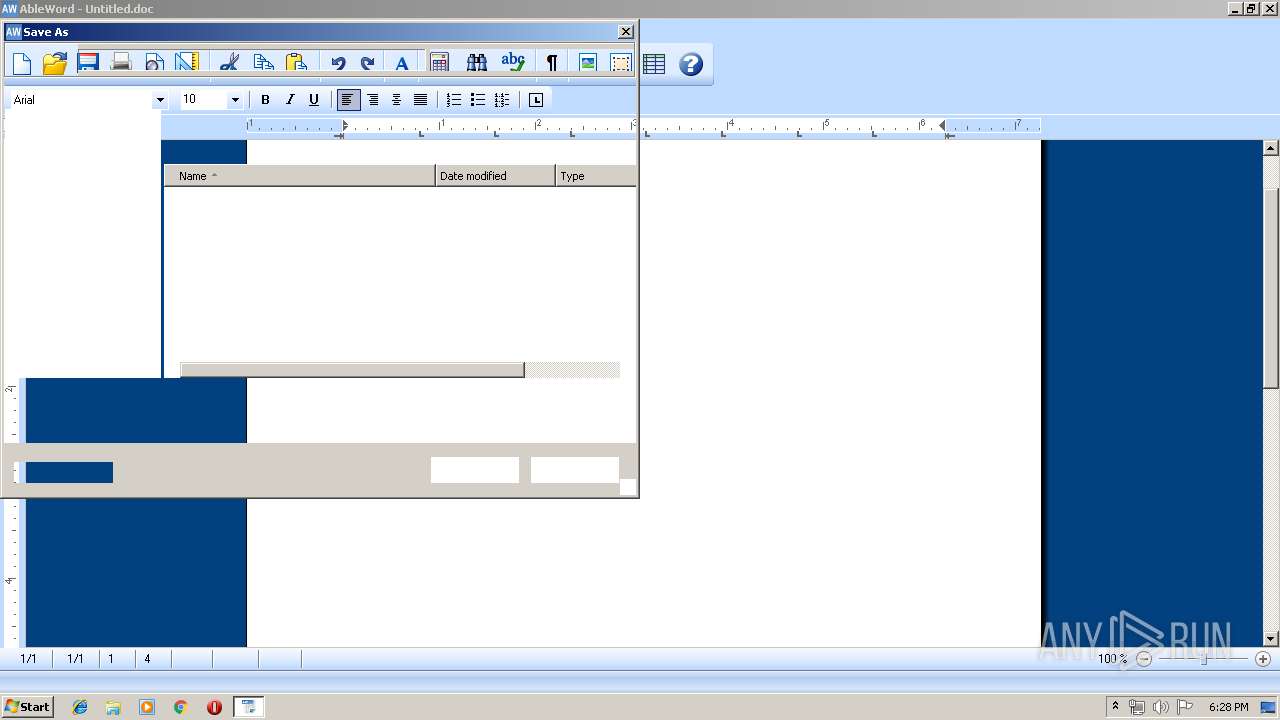Launch Internet Explorer from taskbar
Viewport: 1280px width, 720px height.
point(80,707)
